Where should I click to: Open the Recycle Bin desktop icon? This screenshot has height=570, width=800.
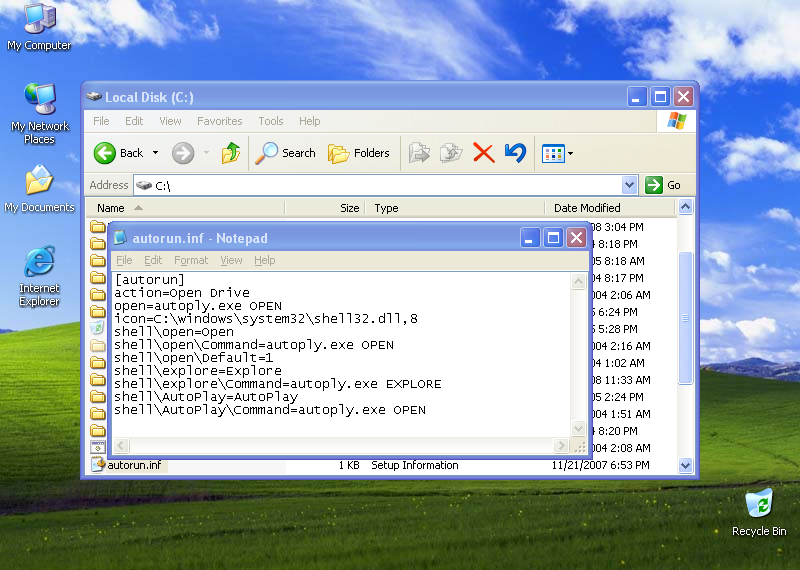[759, 512]
